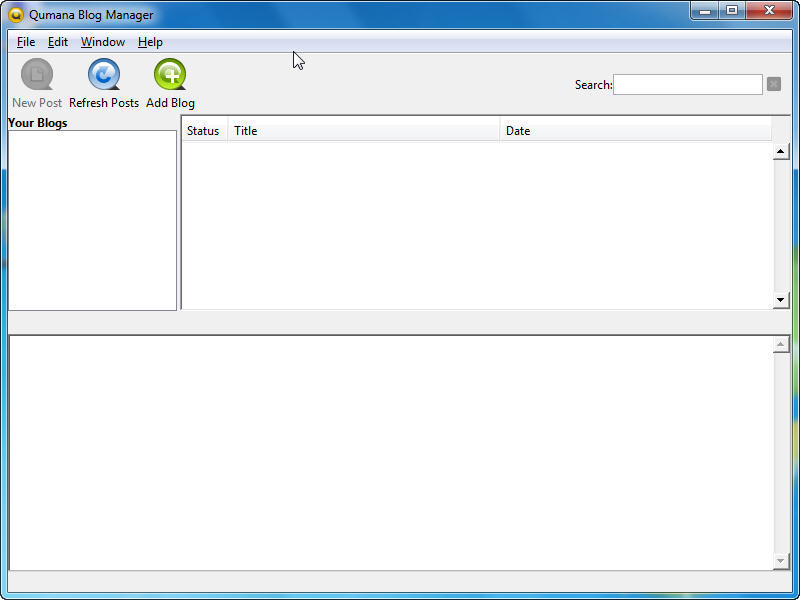This screenshot has width=800, height=600.
Task: Focus the Search text field
Action: (687, 85)
